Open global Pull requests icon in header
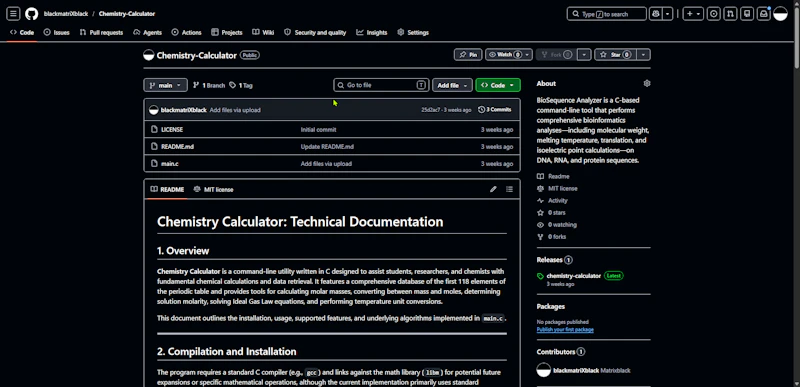Screen dimensions: 800x387 731,14
